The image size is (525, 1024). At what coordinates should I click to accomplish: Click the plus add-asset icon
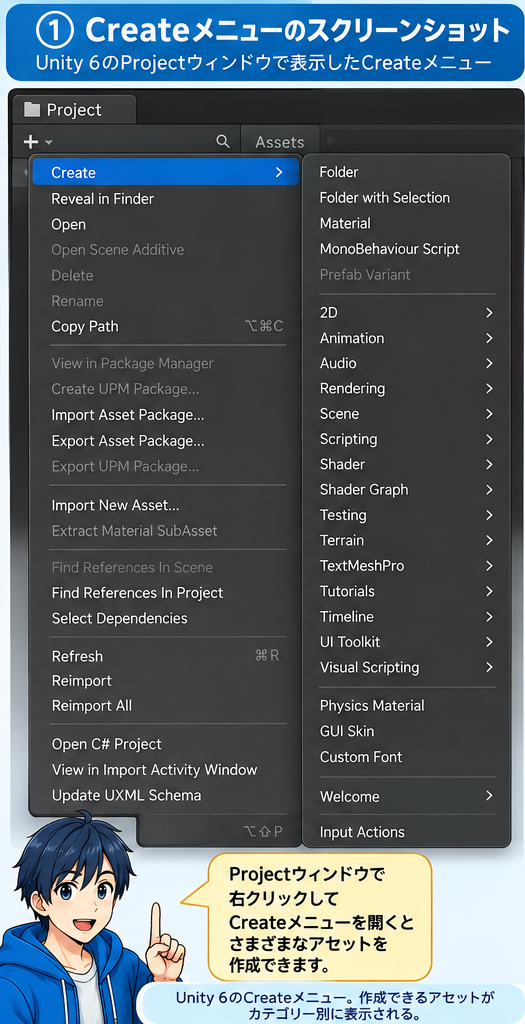30,142
